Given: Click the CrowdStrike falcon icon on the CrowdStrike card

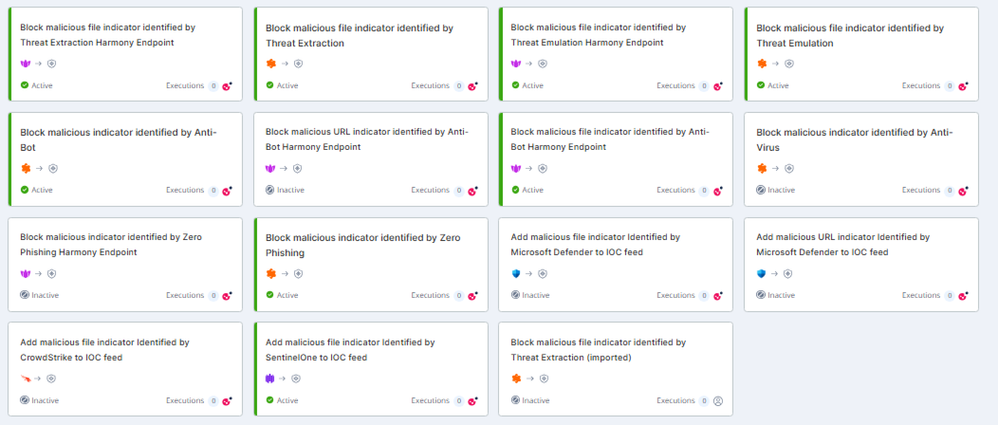Looking at the screenshot, I should 26,378.
